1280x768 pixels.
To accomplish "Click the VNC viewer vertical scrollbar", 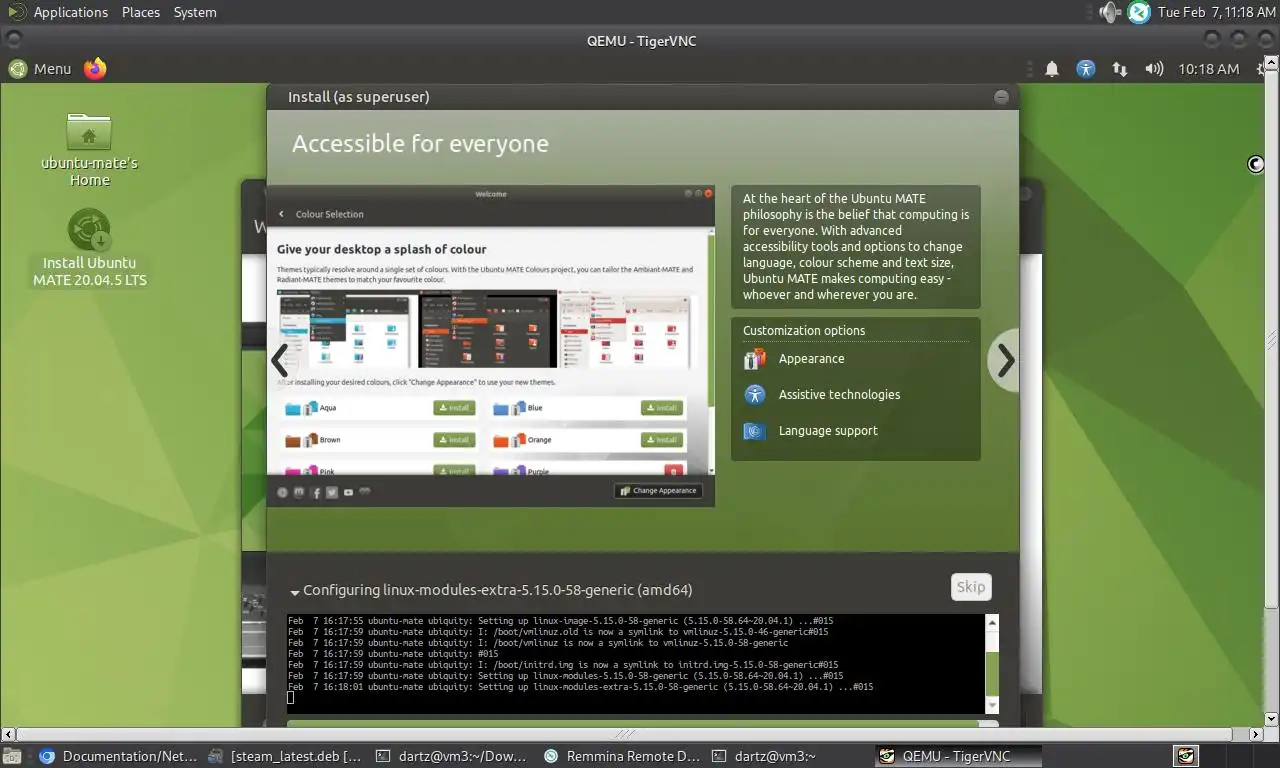I will pos(1272,390).
